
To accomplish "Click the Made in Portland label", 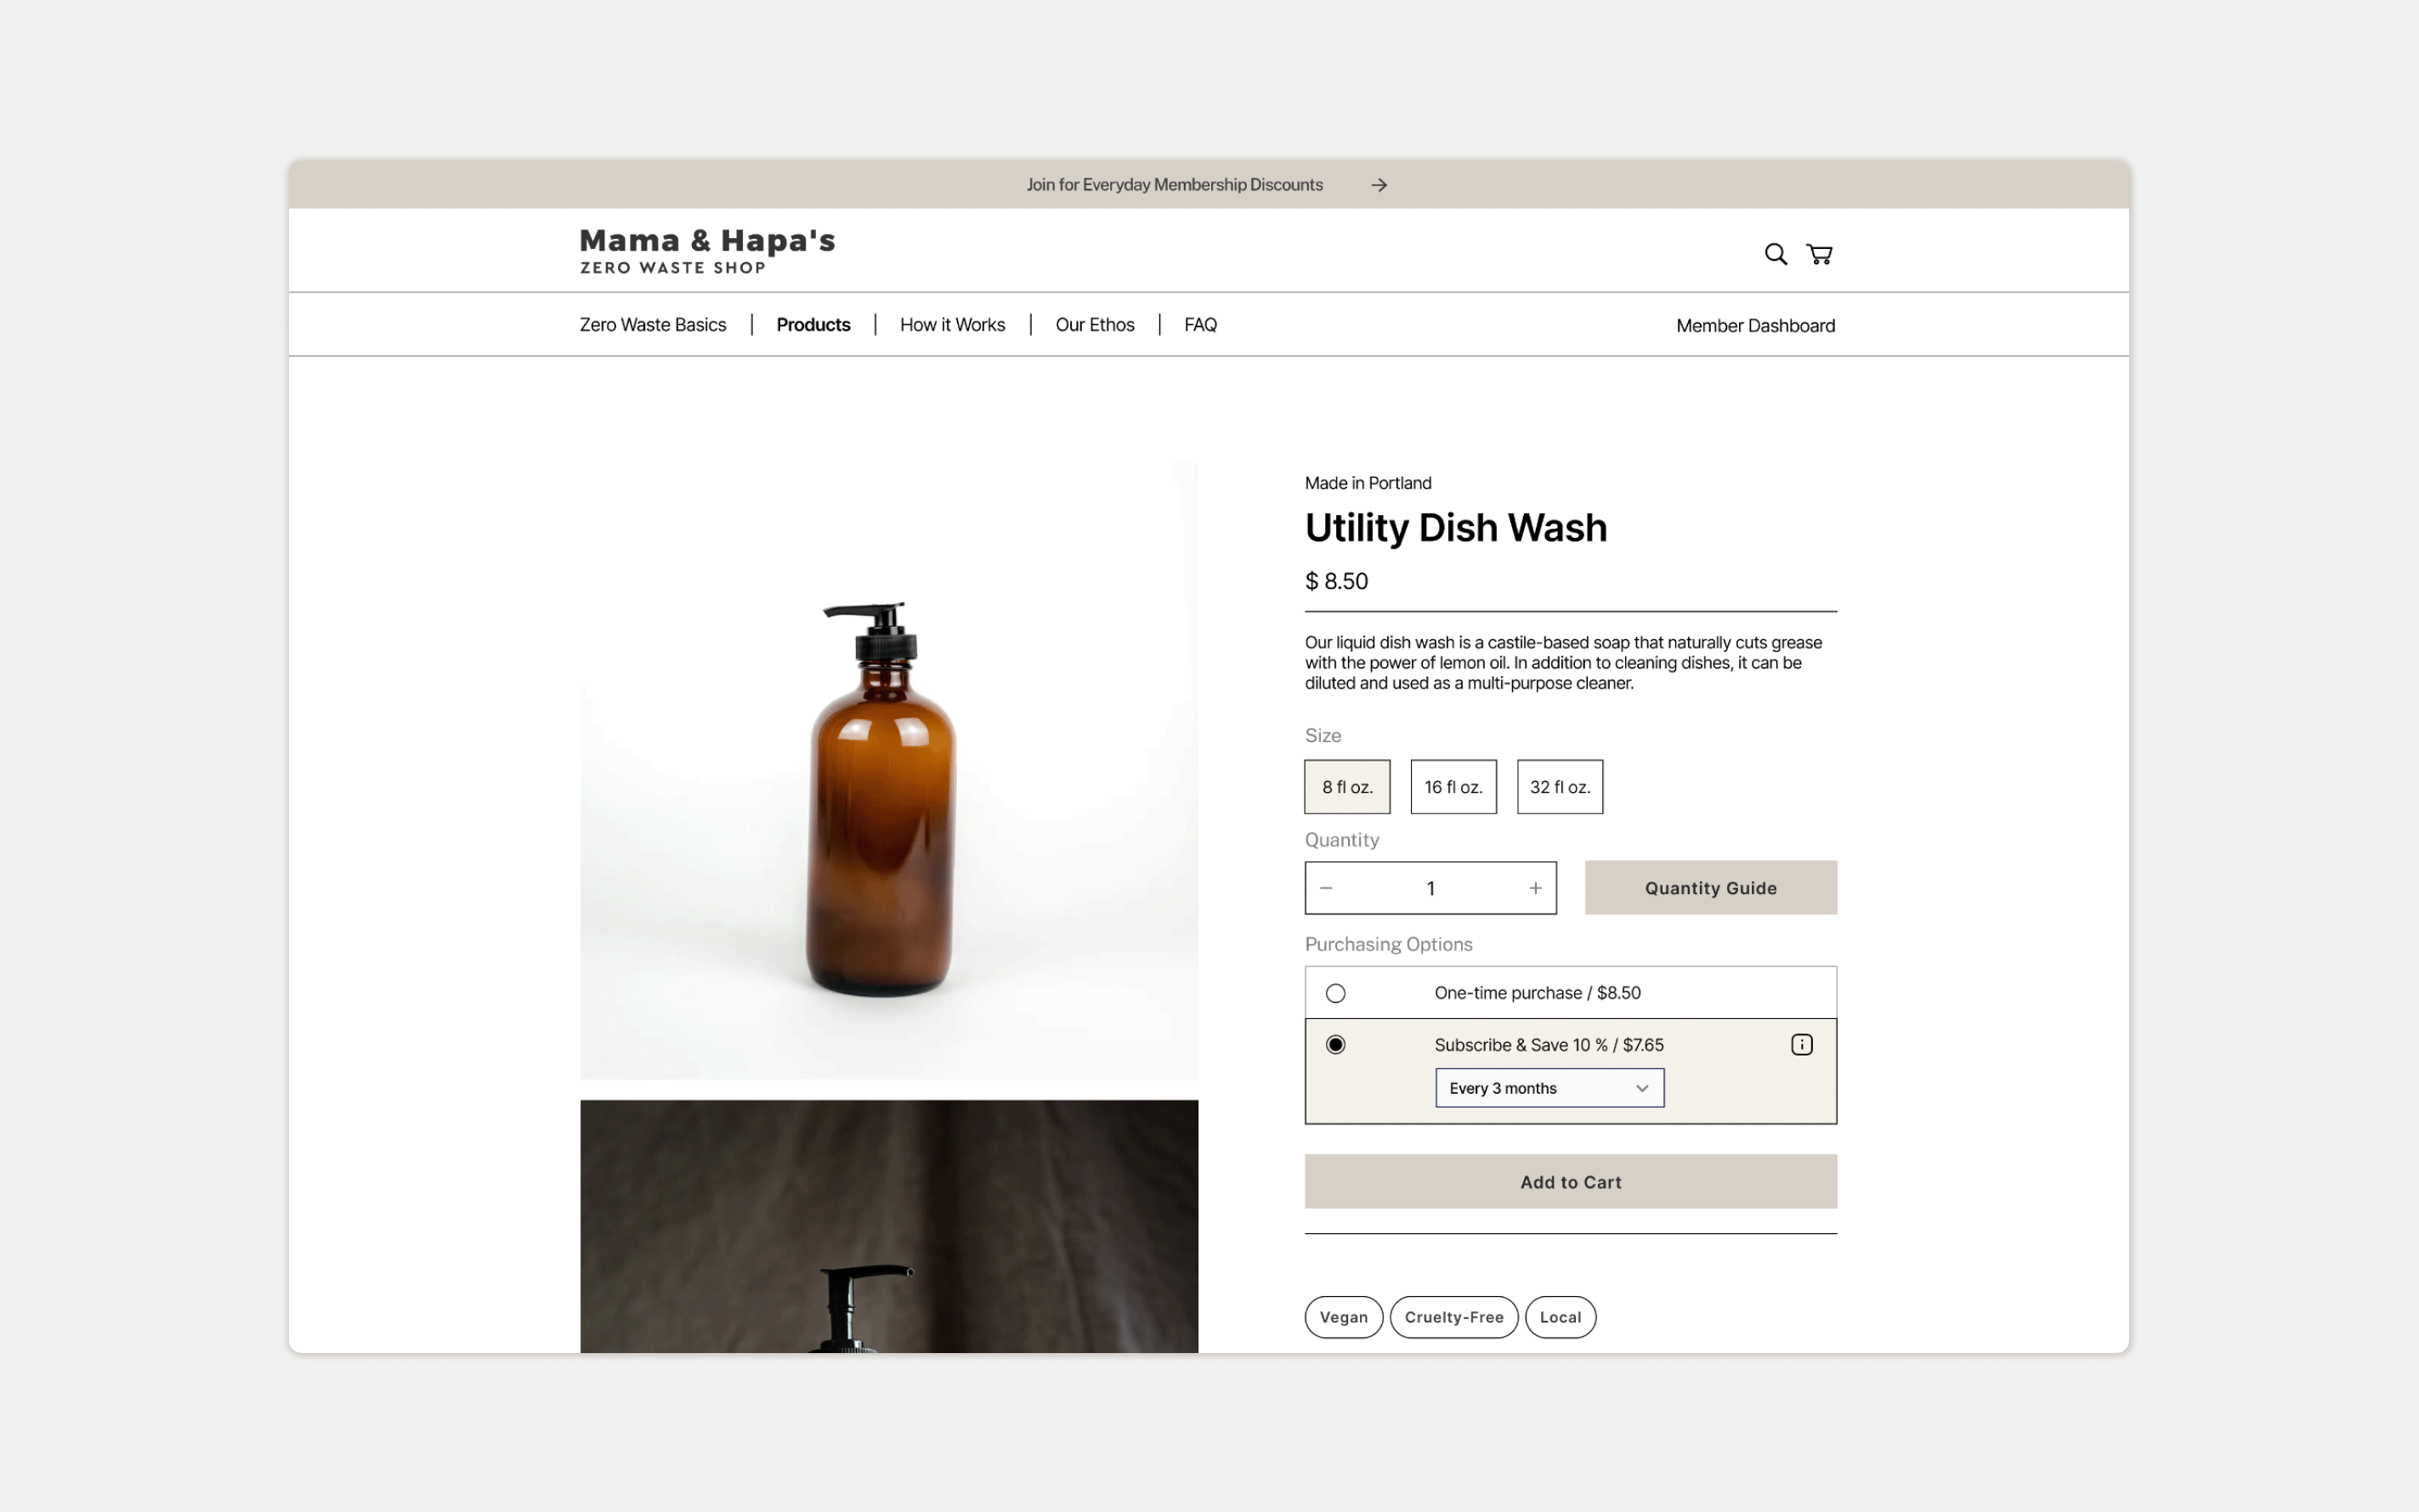I will click(x=1368, y=483).
